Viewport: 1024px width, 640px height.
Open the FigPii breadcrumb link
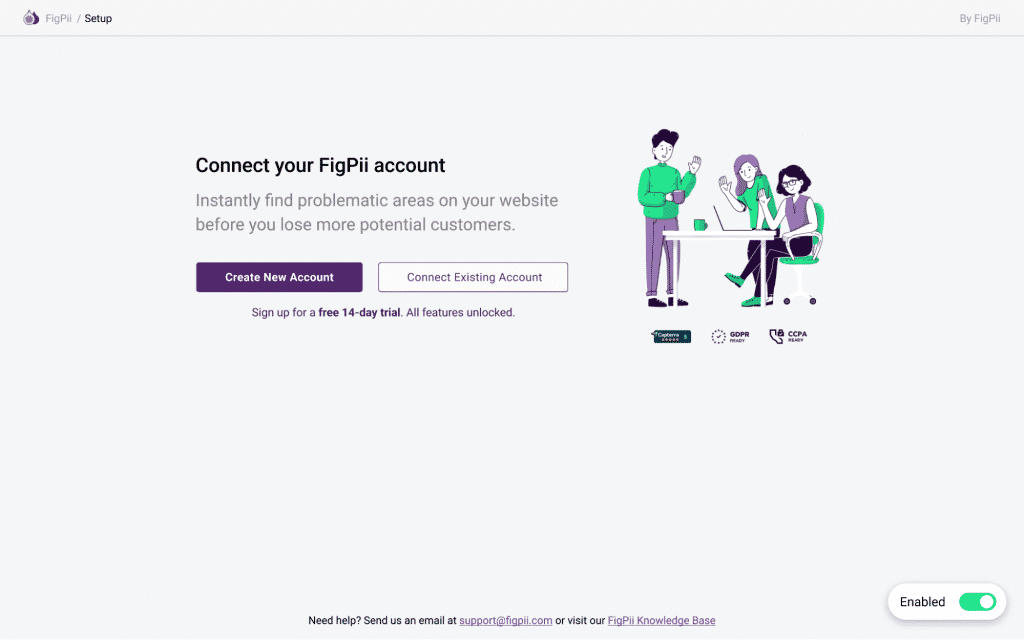click(x=58, y=18)
